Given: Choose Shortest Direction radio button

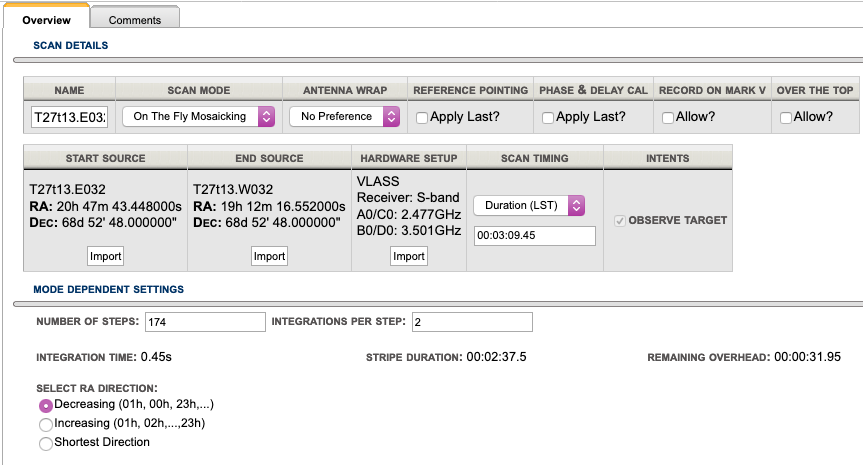Looking at the screenshot, I should pyautogui.click(x=45, y=443).
